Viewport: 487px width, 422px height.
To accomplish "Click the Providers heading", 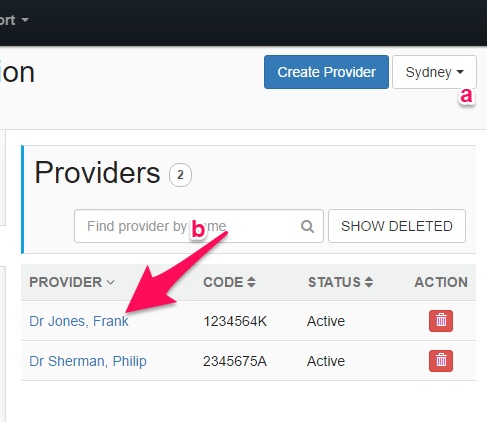I will click(97, 173).
